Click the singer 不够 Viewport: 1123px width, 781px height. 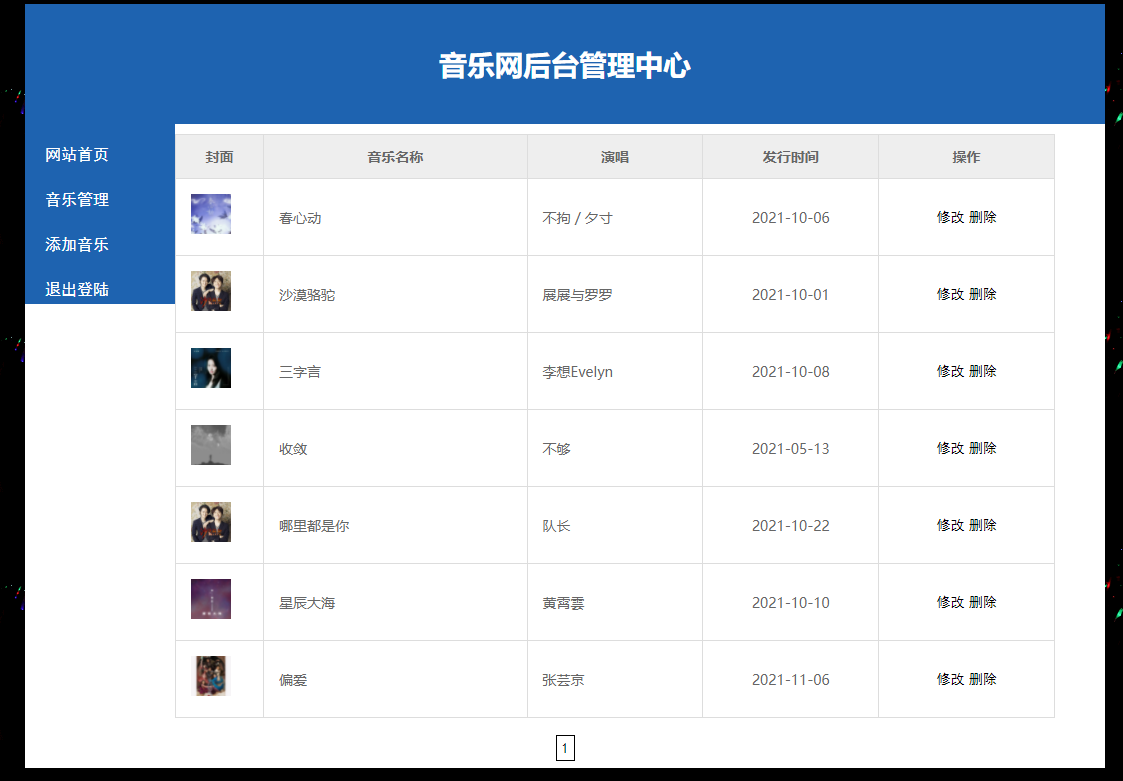pyautogui.click(x=556, y=449)
